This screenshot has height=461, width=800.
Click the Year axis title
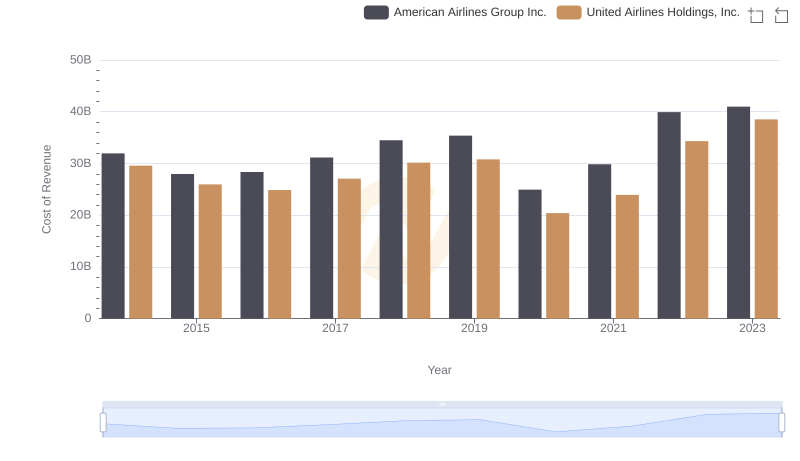(439, 370)
